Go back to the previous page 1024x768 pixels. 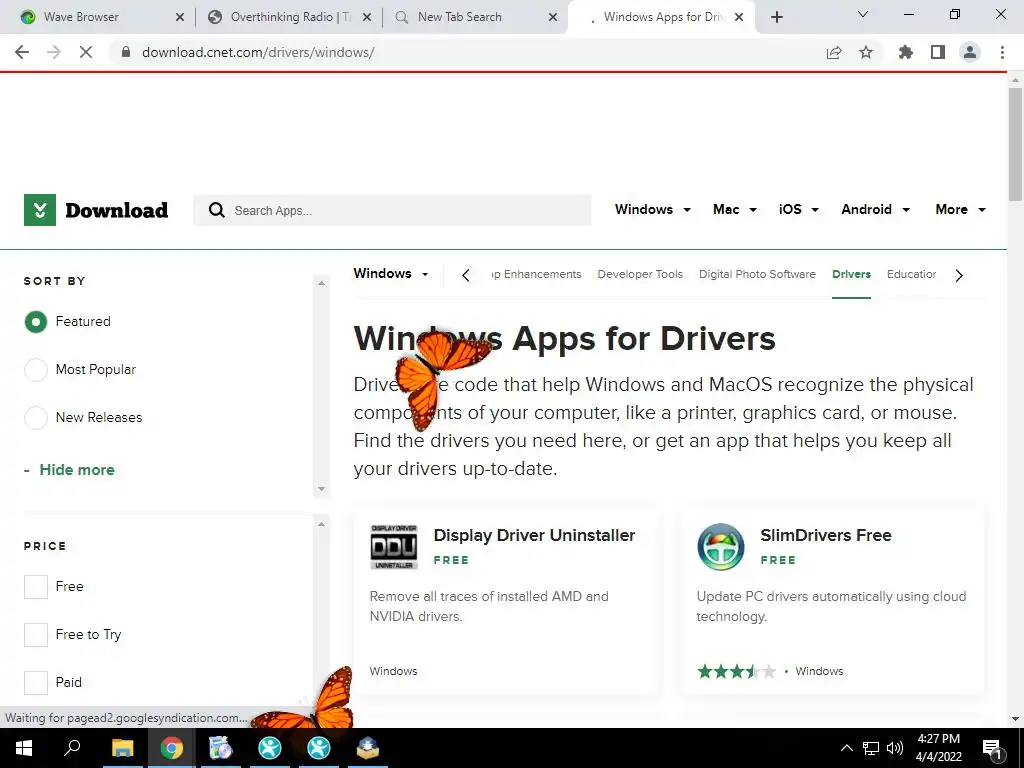click(22, 52)
